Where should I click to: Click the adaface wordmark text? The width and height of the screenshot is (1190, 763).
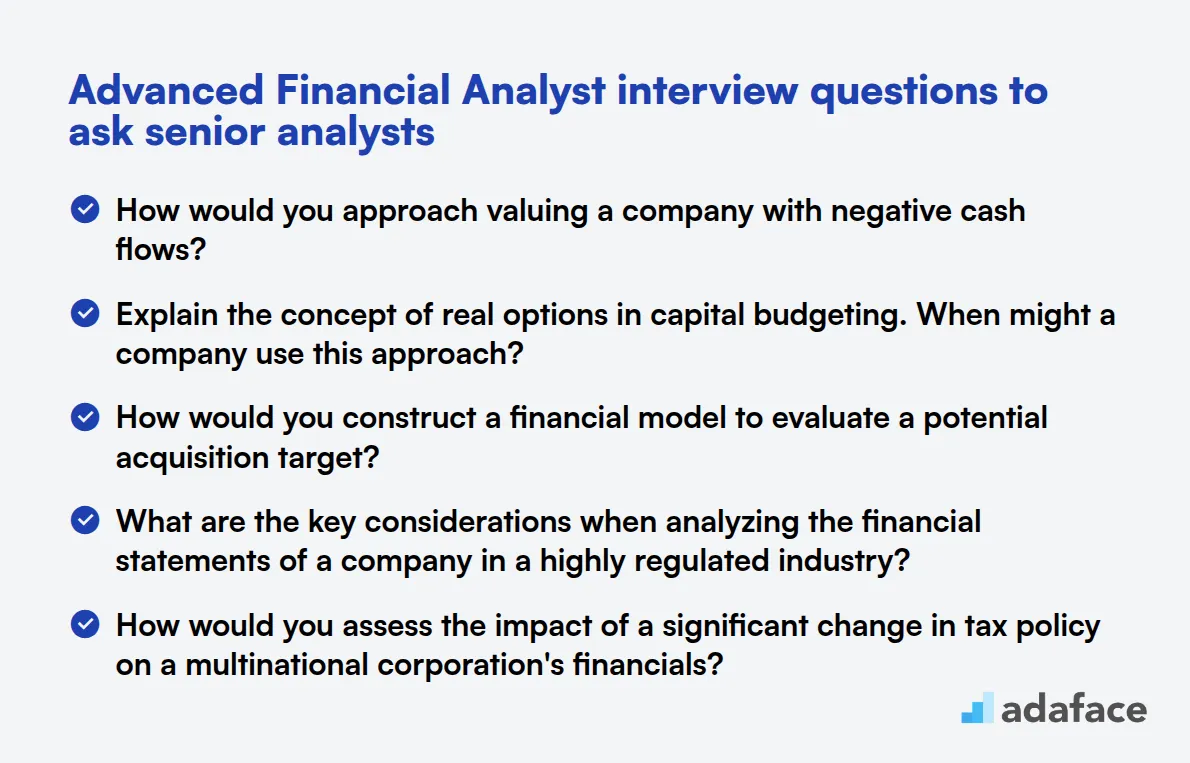click(x=1074, y=710)
